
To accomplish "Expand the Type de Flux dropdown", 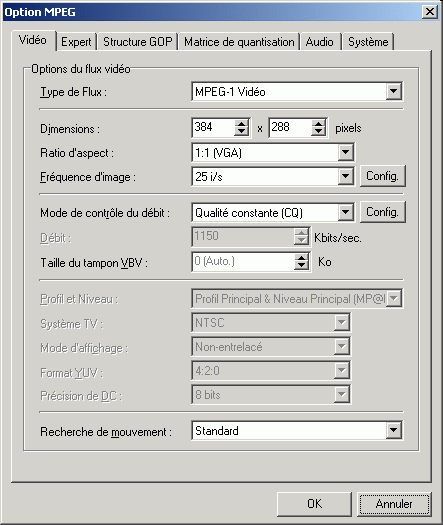I will pyautogui.click(x=393, y=91).
